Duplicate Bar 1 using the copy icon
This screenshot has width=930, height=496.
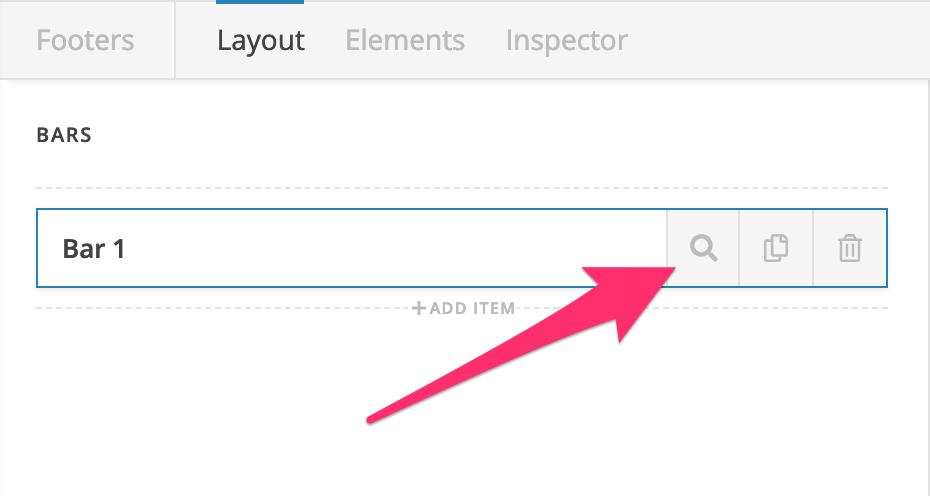coord(776,248)
